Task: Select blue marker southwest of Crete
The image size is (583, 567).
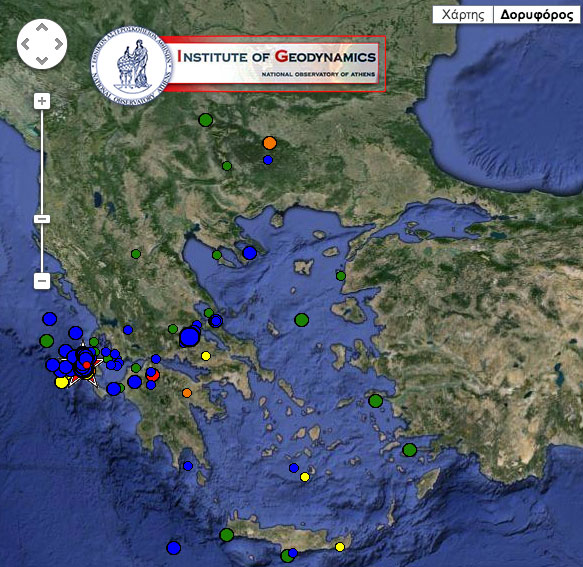Action: pos(174,548)
